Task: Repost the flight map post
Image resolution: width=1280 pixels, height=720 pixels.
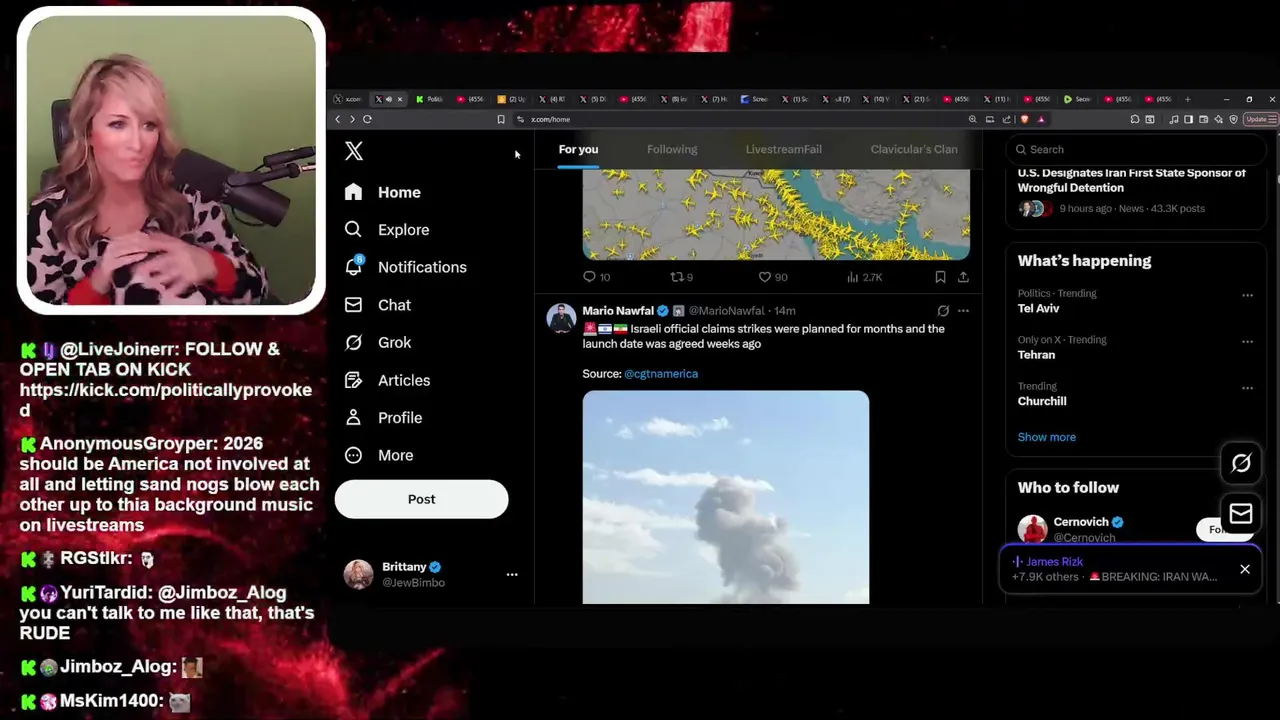Action: [x=681, y=277]
